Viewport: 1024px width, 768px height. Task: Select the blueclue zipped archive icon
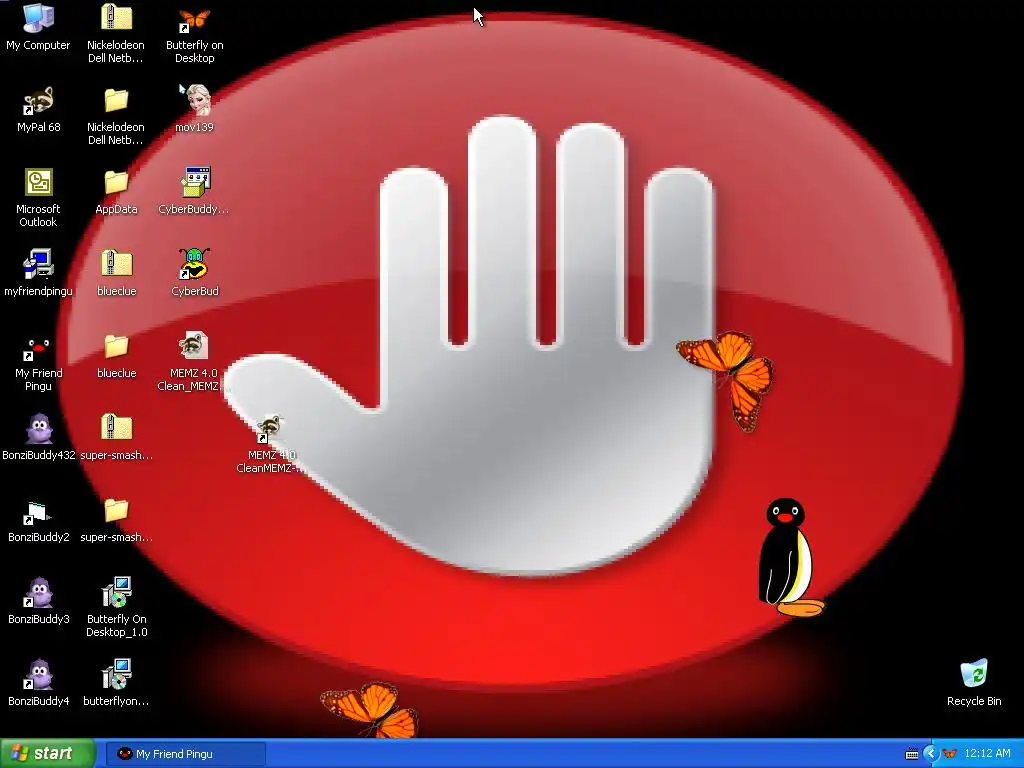116,273
